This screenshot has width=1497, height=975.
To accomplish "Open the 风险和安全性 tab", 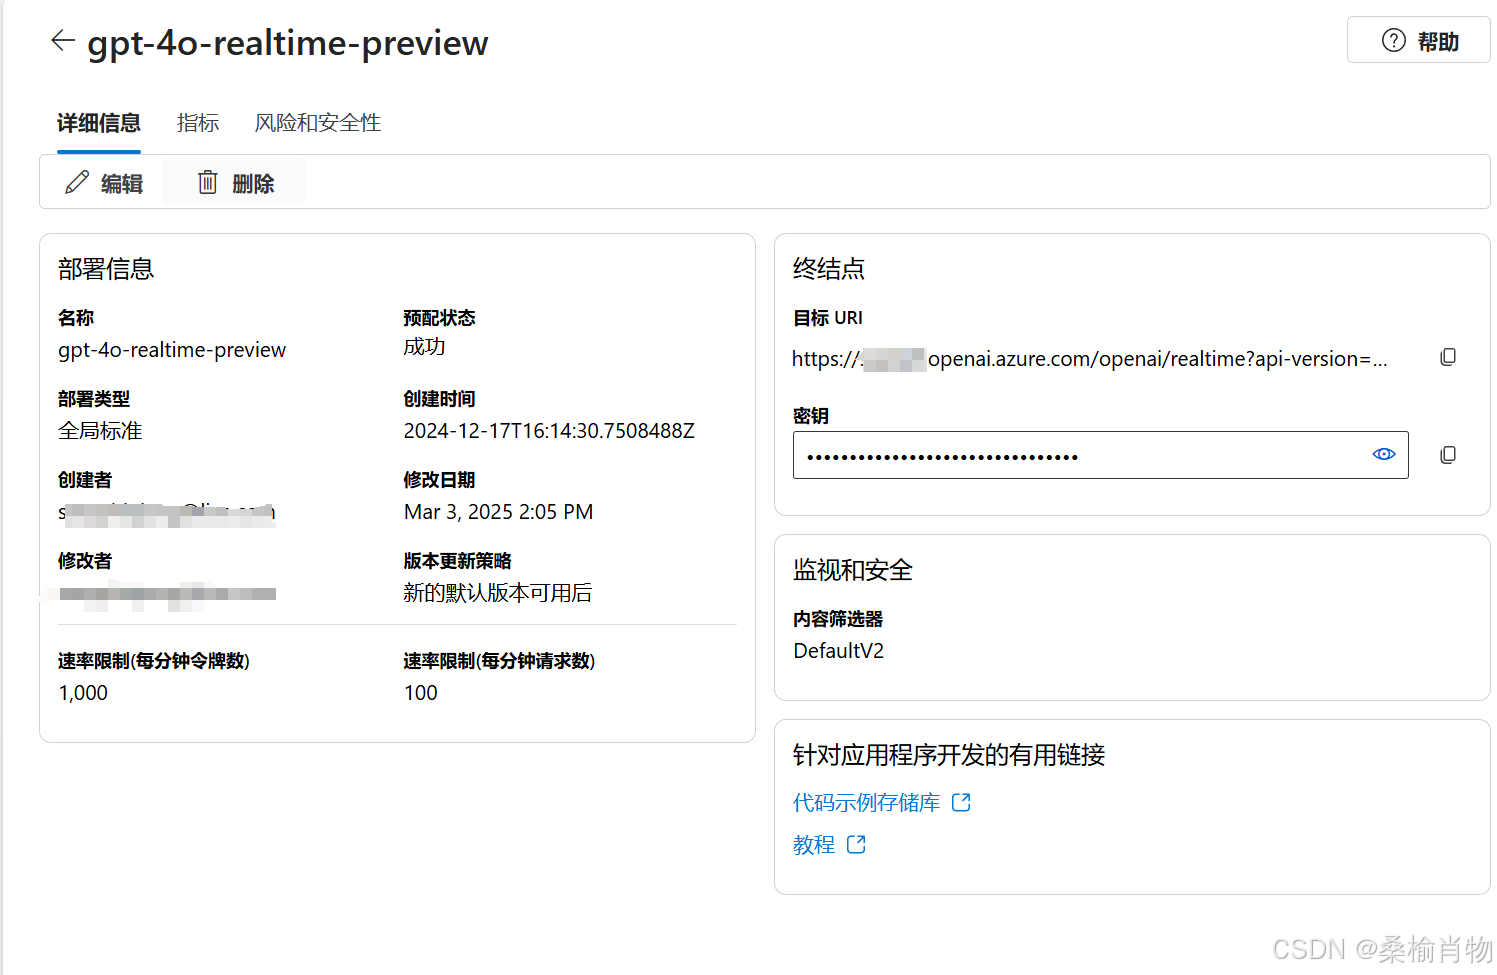I will 318,123.
